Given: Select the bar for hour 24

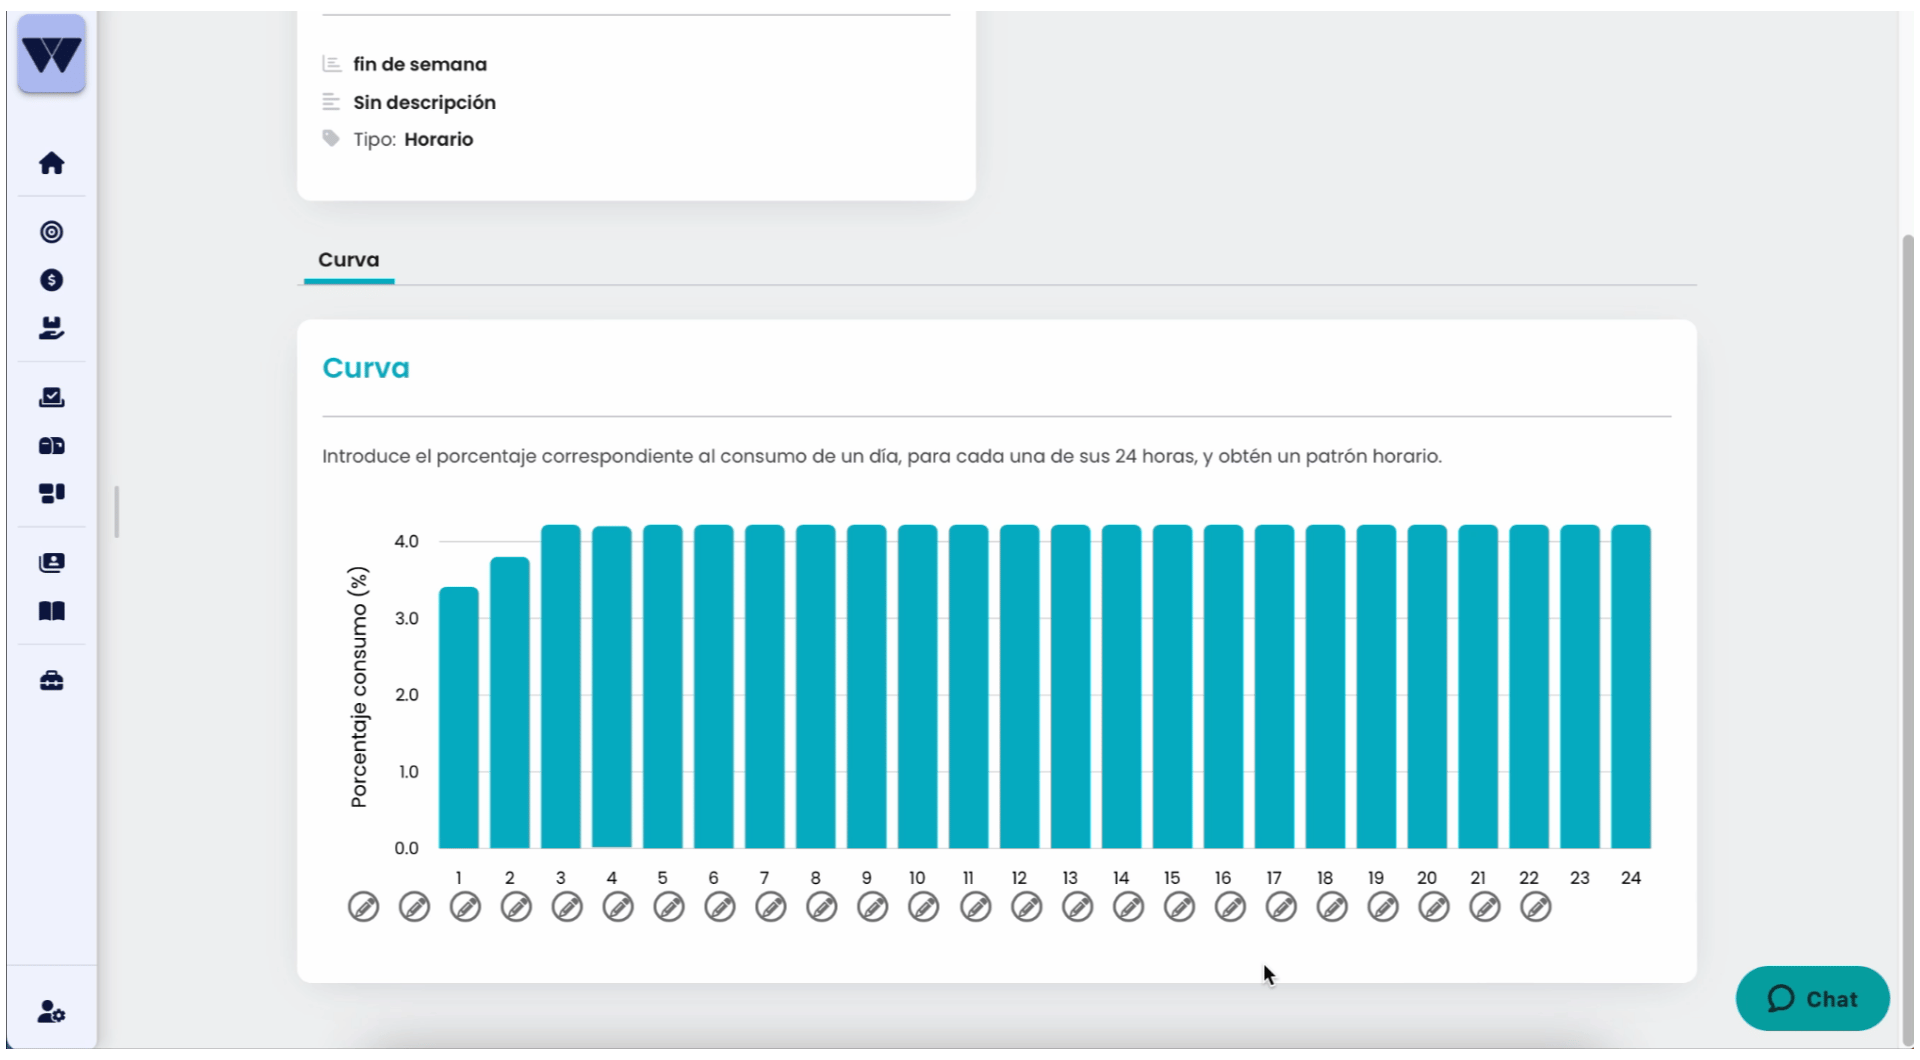Looking at the screenshot, I should tap(1631, 687).
